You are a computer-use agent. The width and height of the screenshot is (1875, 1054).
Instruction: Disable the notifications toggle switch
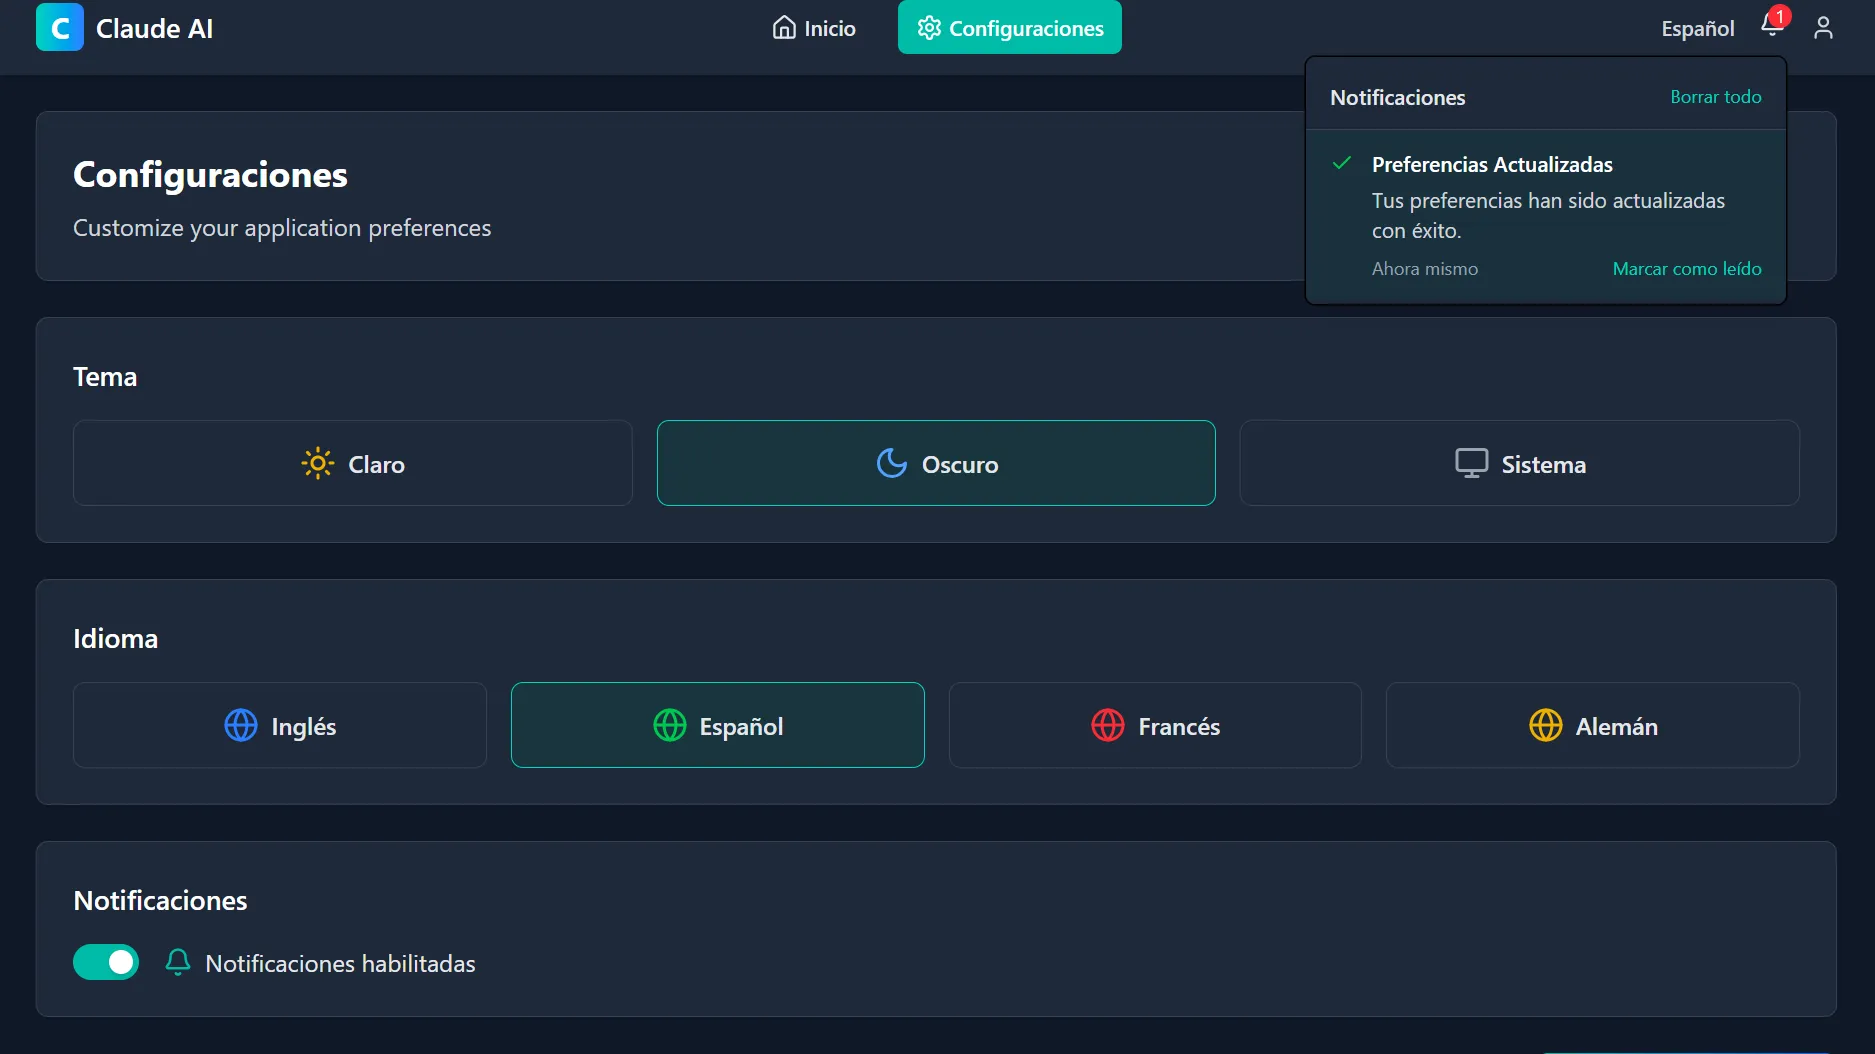tap(106, 962)
